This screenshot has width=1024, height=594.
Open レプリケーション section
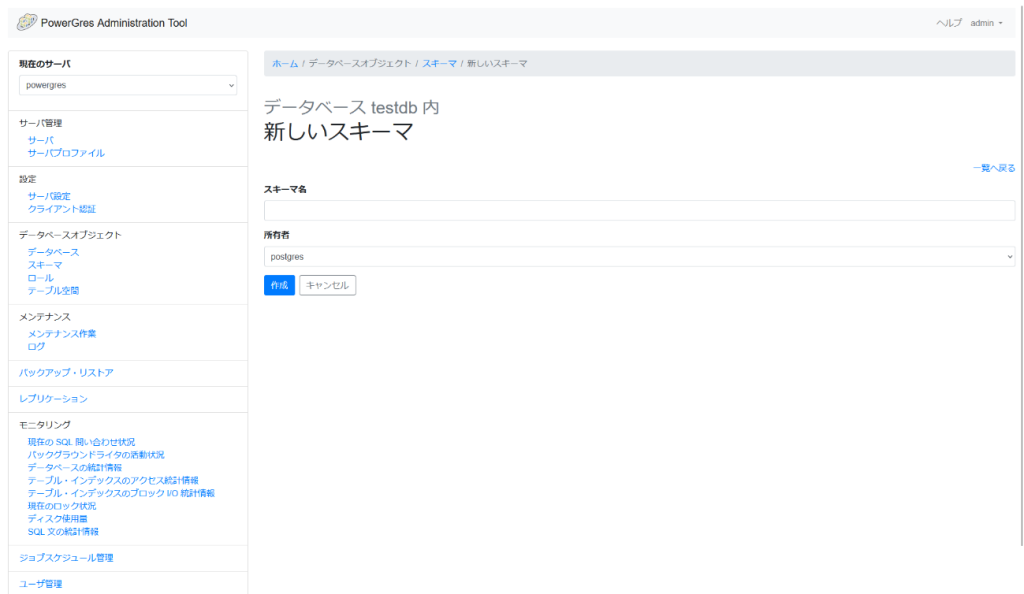53,399
